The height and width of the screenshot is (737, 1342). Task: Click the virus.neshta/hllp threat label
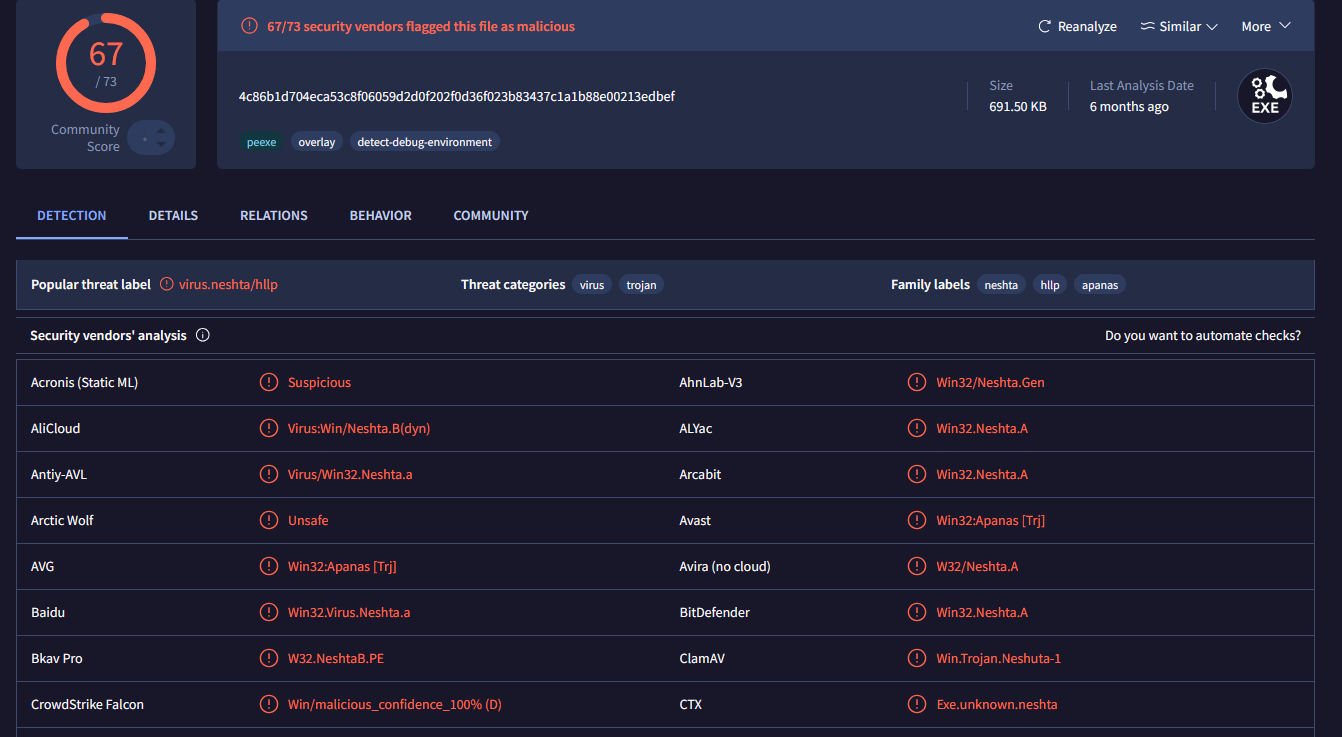228,284
